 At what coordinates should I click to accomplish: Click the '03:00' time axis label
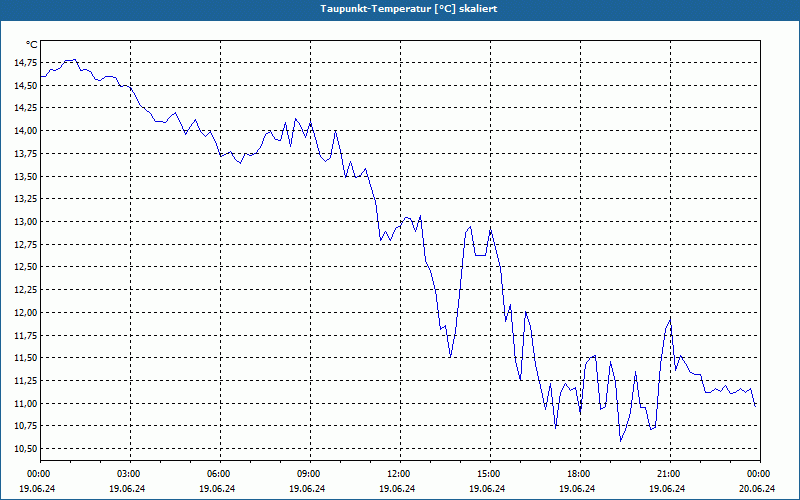pyautogui.click(x=130, y=474)
